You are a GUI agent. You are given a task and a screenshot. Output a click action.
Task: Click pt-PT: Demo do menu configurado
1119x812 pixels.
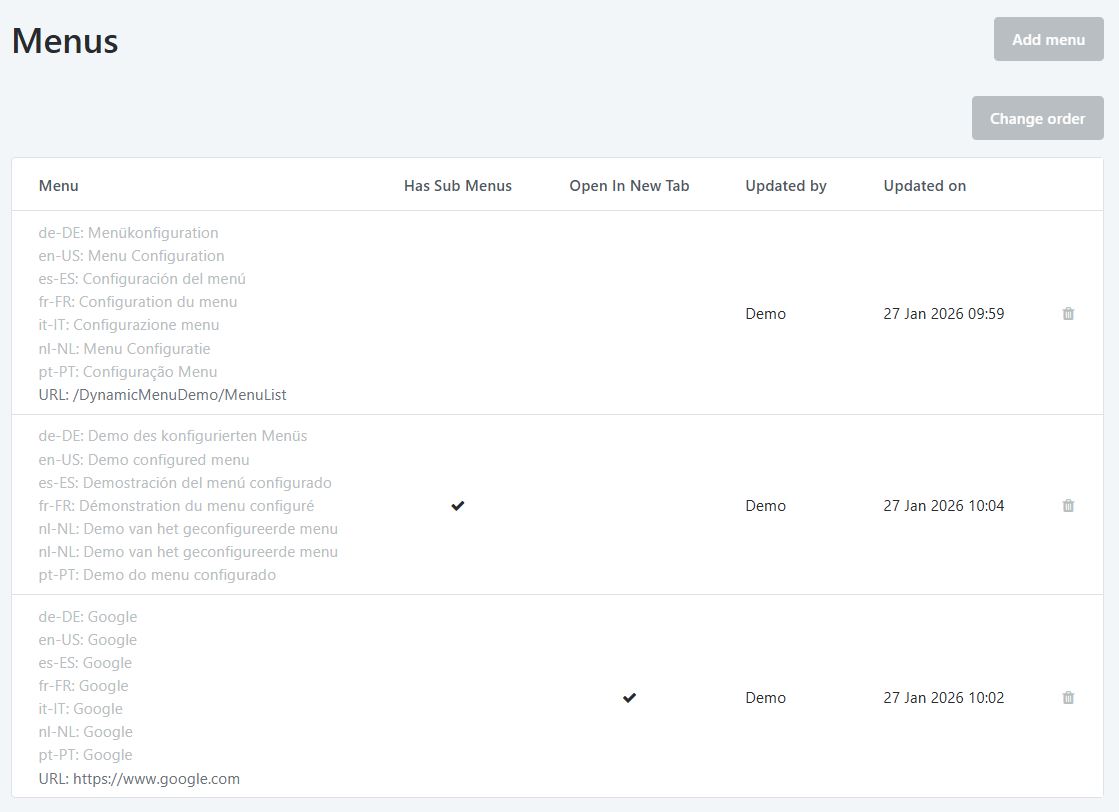coord(157,574)
